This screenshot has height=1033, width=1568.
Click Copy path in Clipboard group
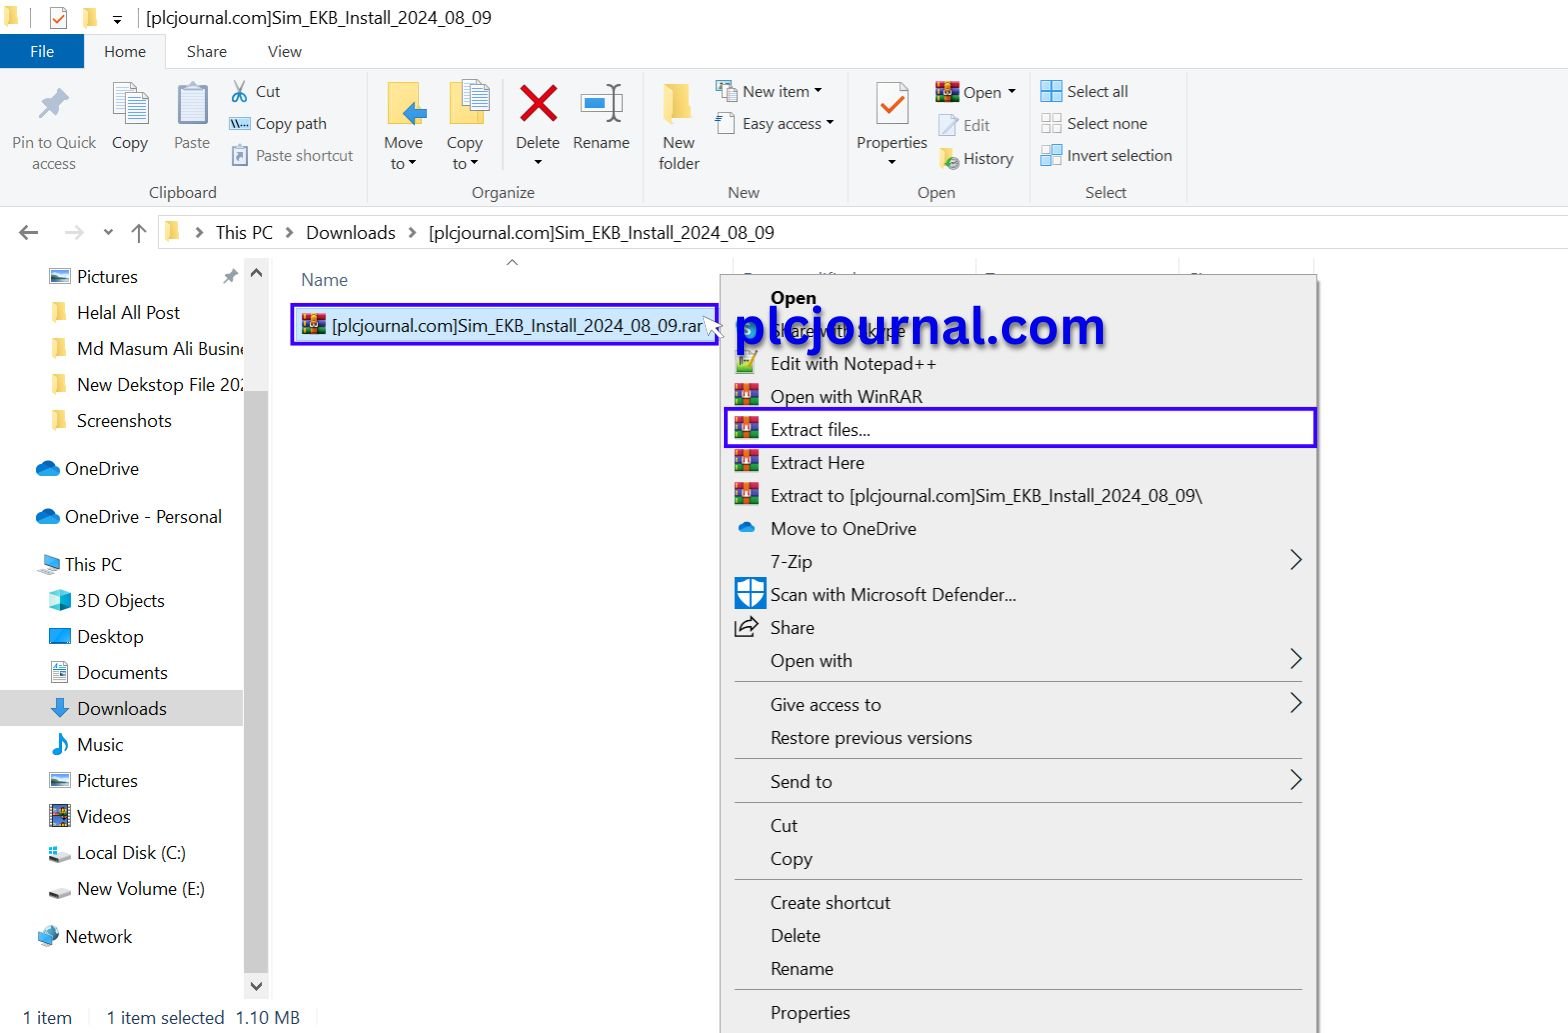pyautogui.click(x=279, y=124)
